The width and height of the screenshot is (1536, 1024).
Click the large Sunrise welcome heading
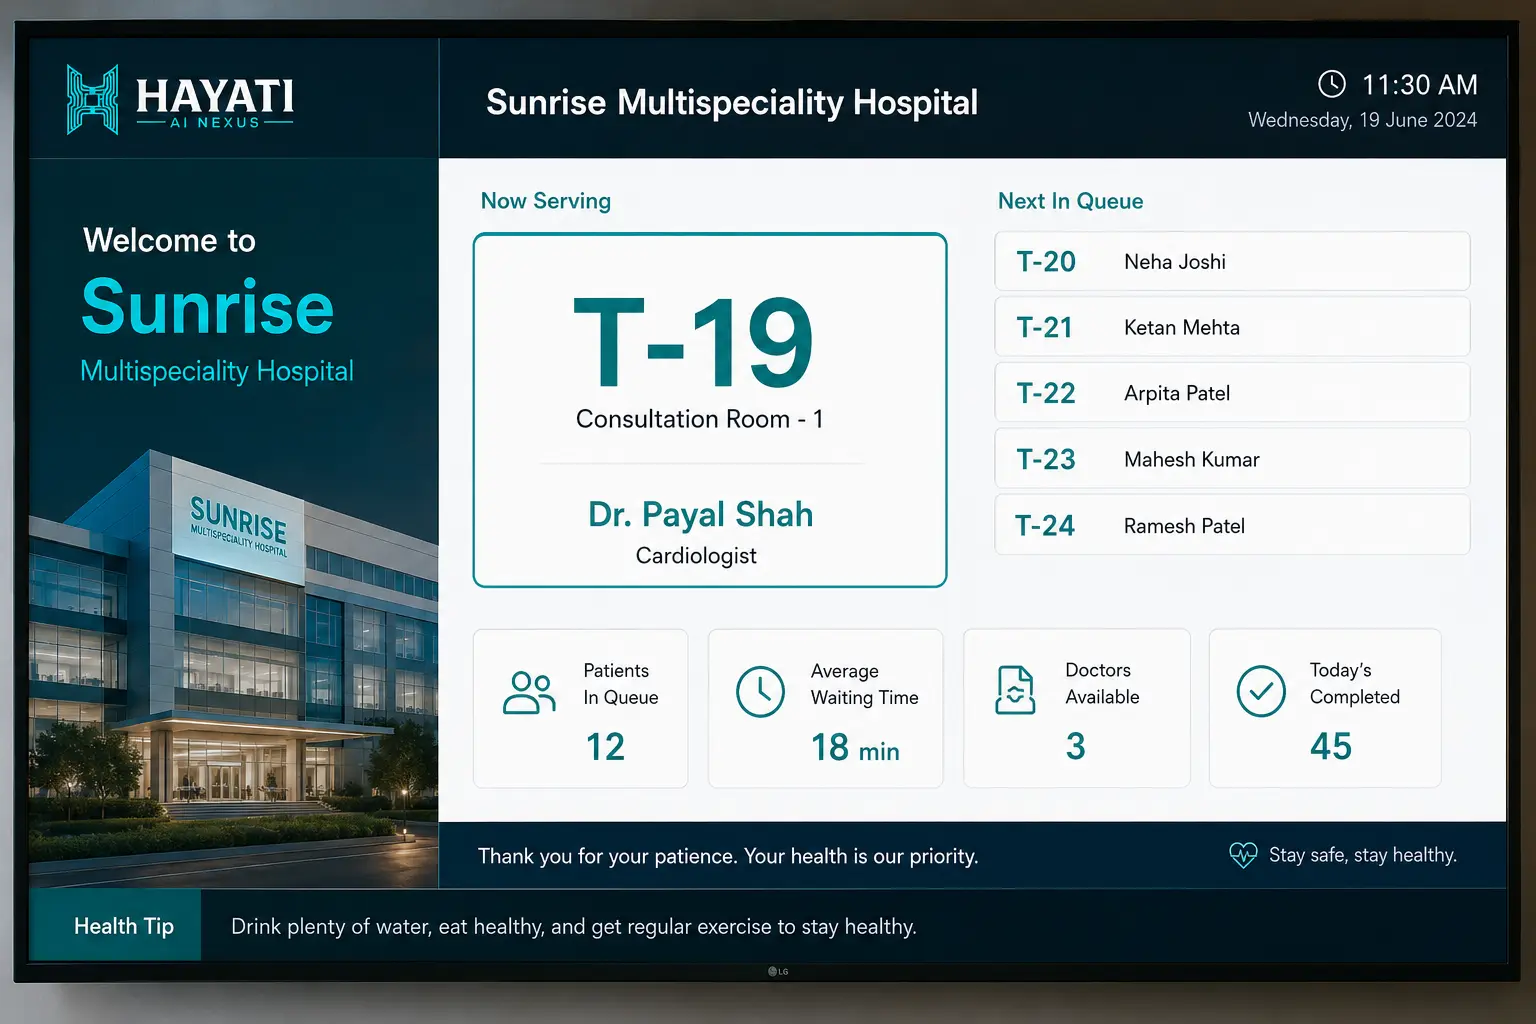coord(207,307)
